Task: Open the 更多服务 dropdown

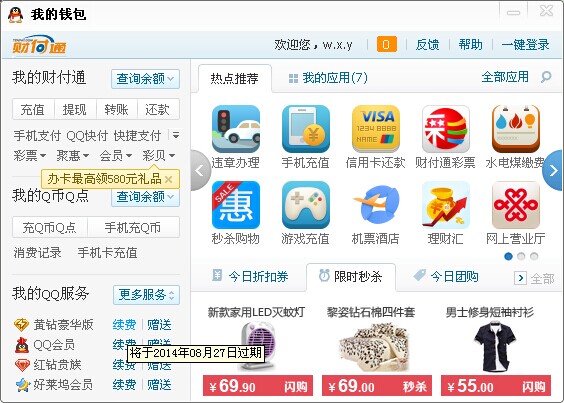Action: [146, 295]
